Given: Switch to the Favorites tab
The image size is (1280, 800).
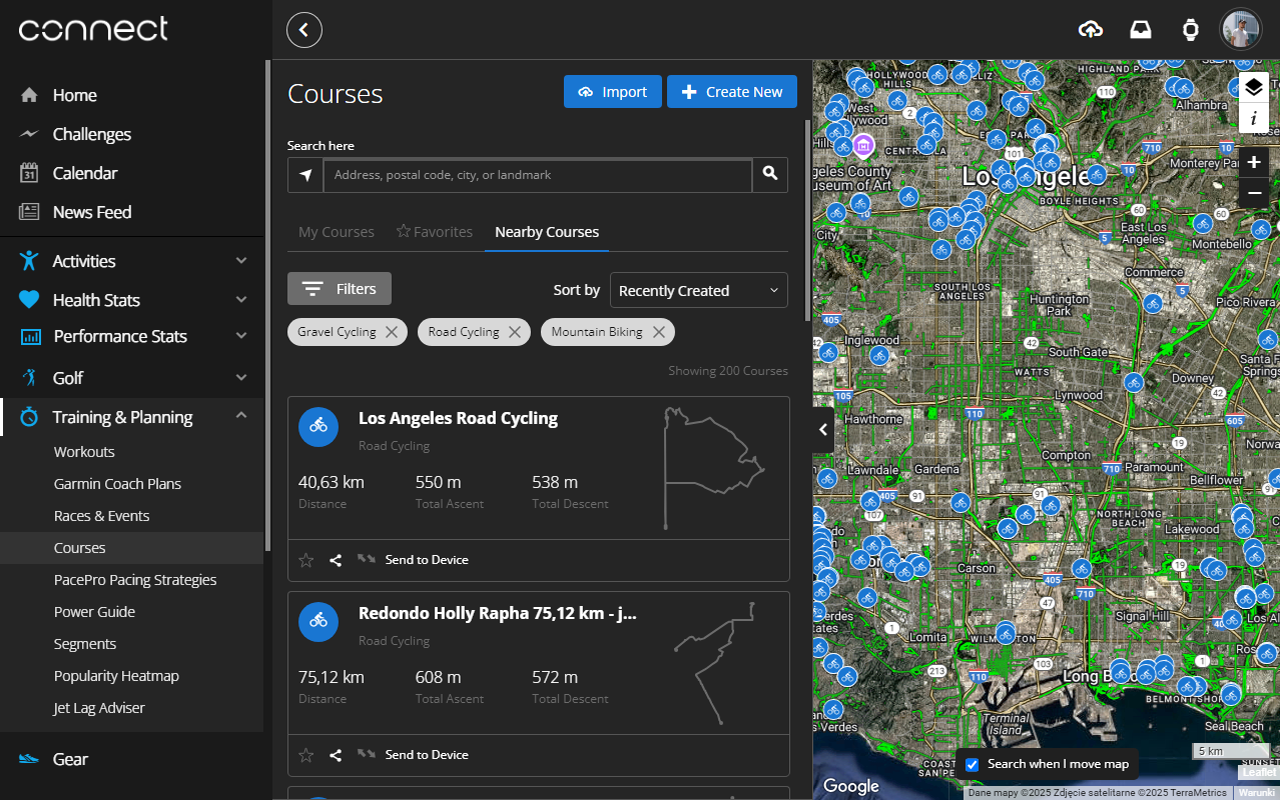Looking at the screenshot, I should tap(434, 232).
